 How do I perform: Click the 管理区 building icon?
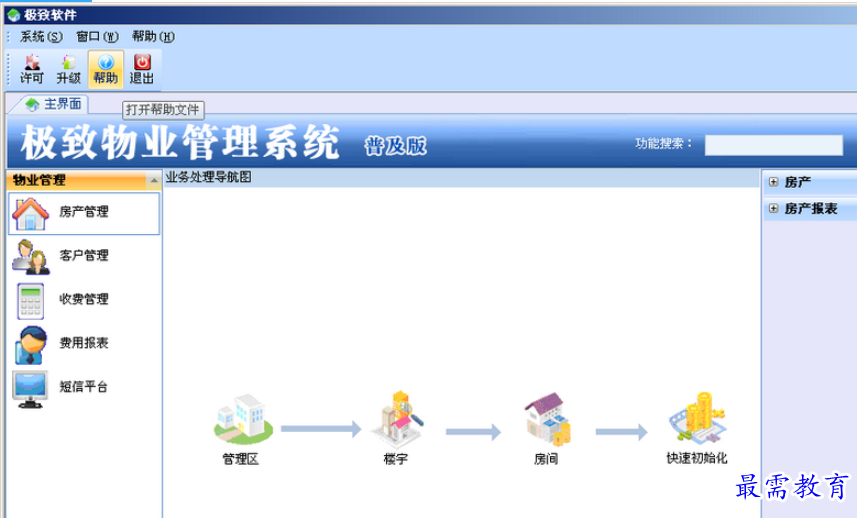pos(243,419)
